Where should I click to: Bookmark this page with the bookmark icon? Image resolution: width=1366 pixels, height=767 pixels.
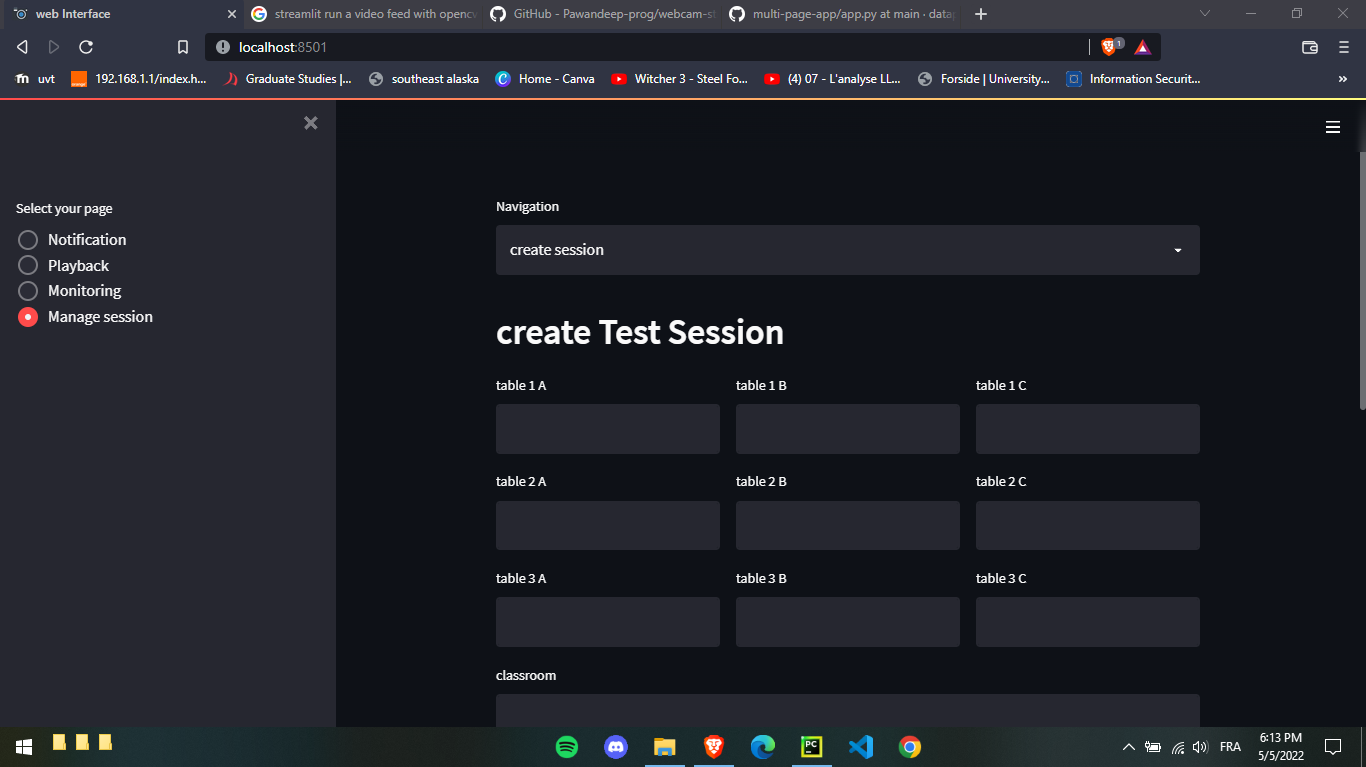[x=183, y=47]
